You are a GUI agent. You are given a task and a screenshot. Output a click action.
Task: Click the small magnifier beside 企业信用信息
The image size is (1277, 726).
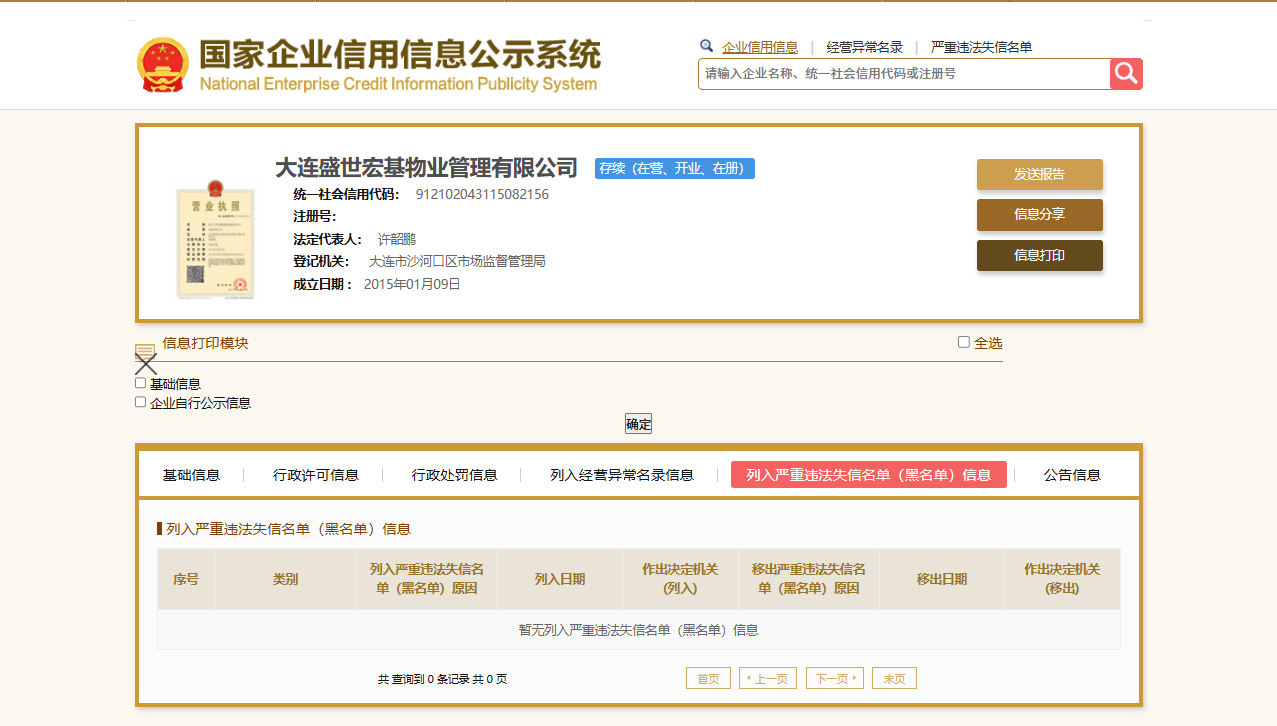(x=706, y=46)
